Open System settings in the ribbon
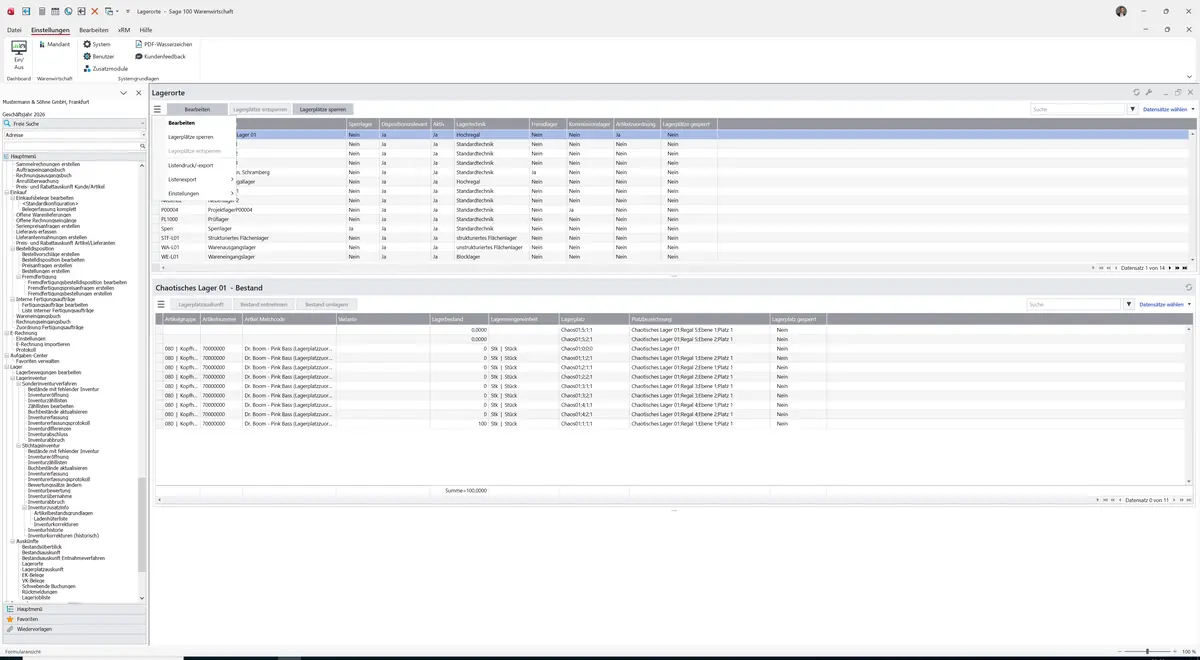This screenshot has height=660, width=1200. point(97,44)
